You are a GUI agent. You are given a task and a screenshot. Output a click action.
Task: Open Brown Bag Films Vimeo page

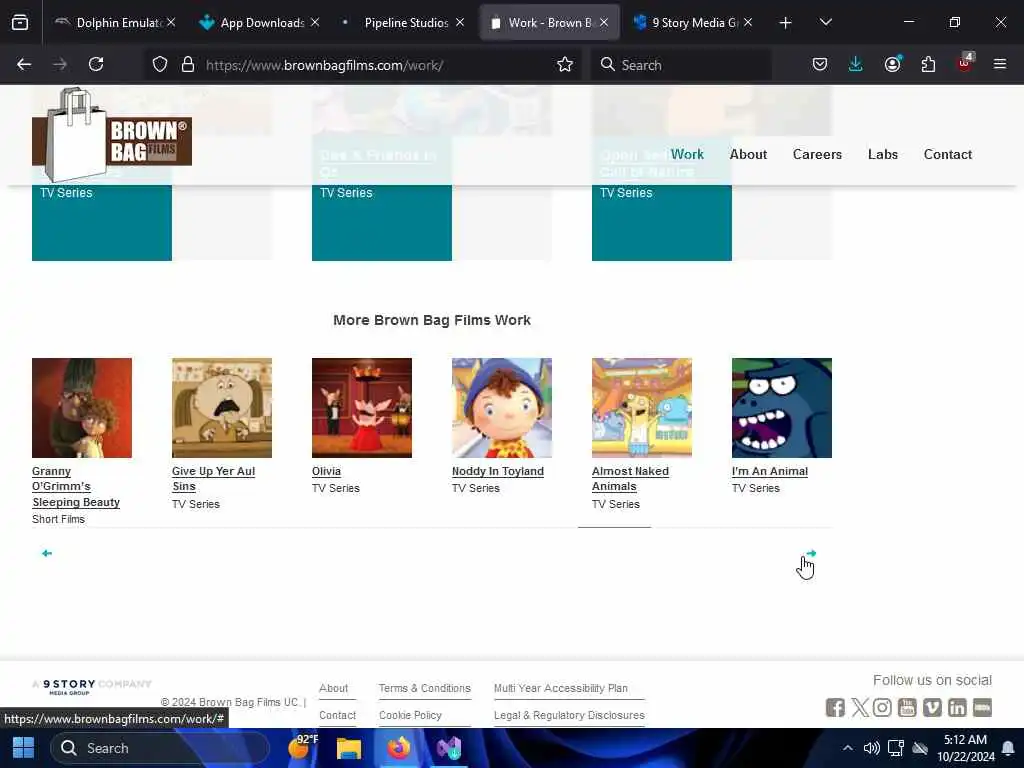click(933, 707)
